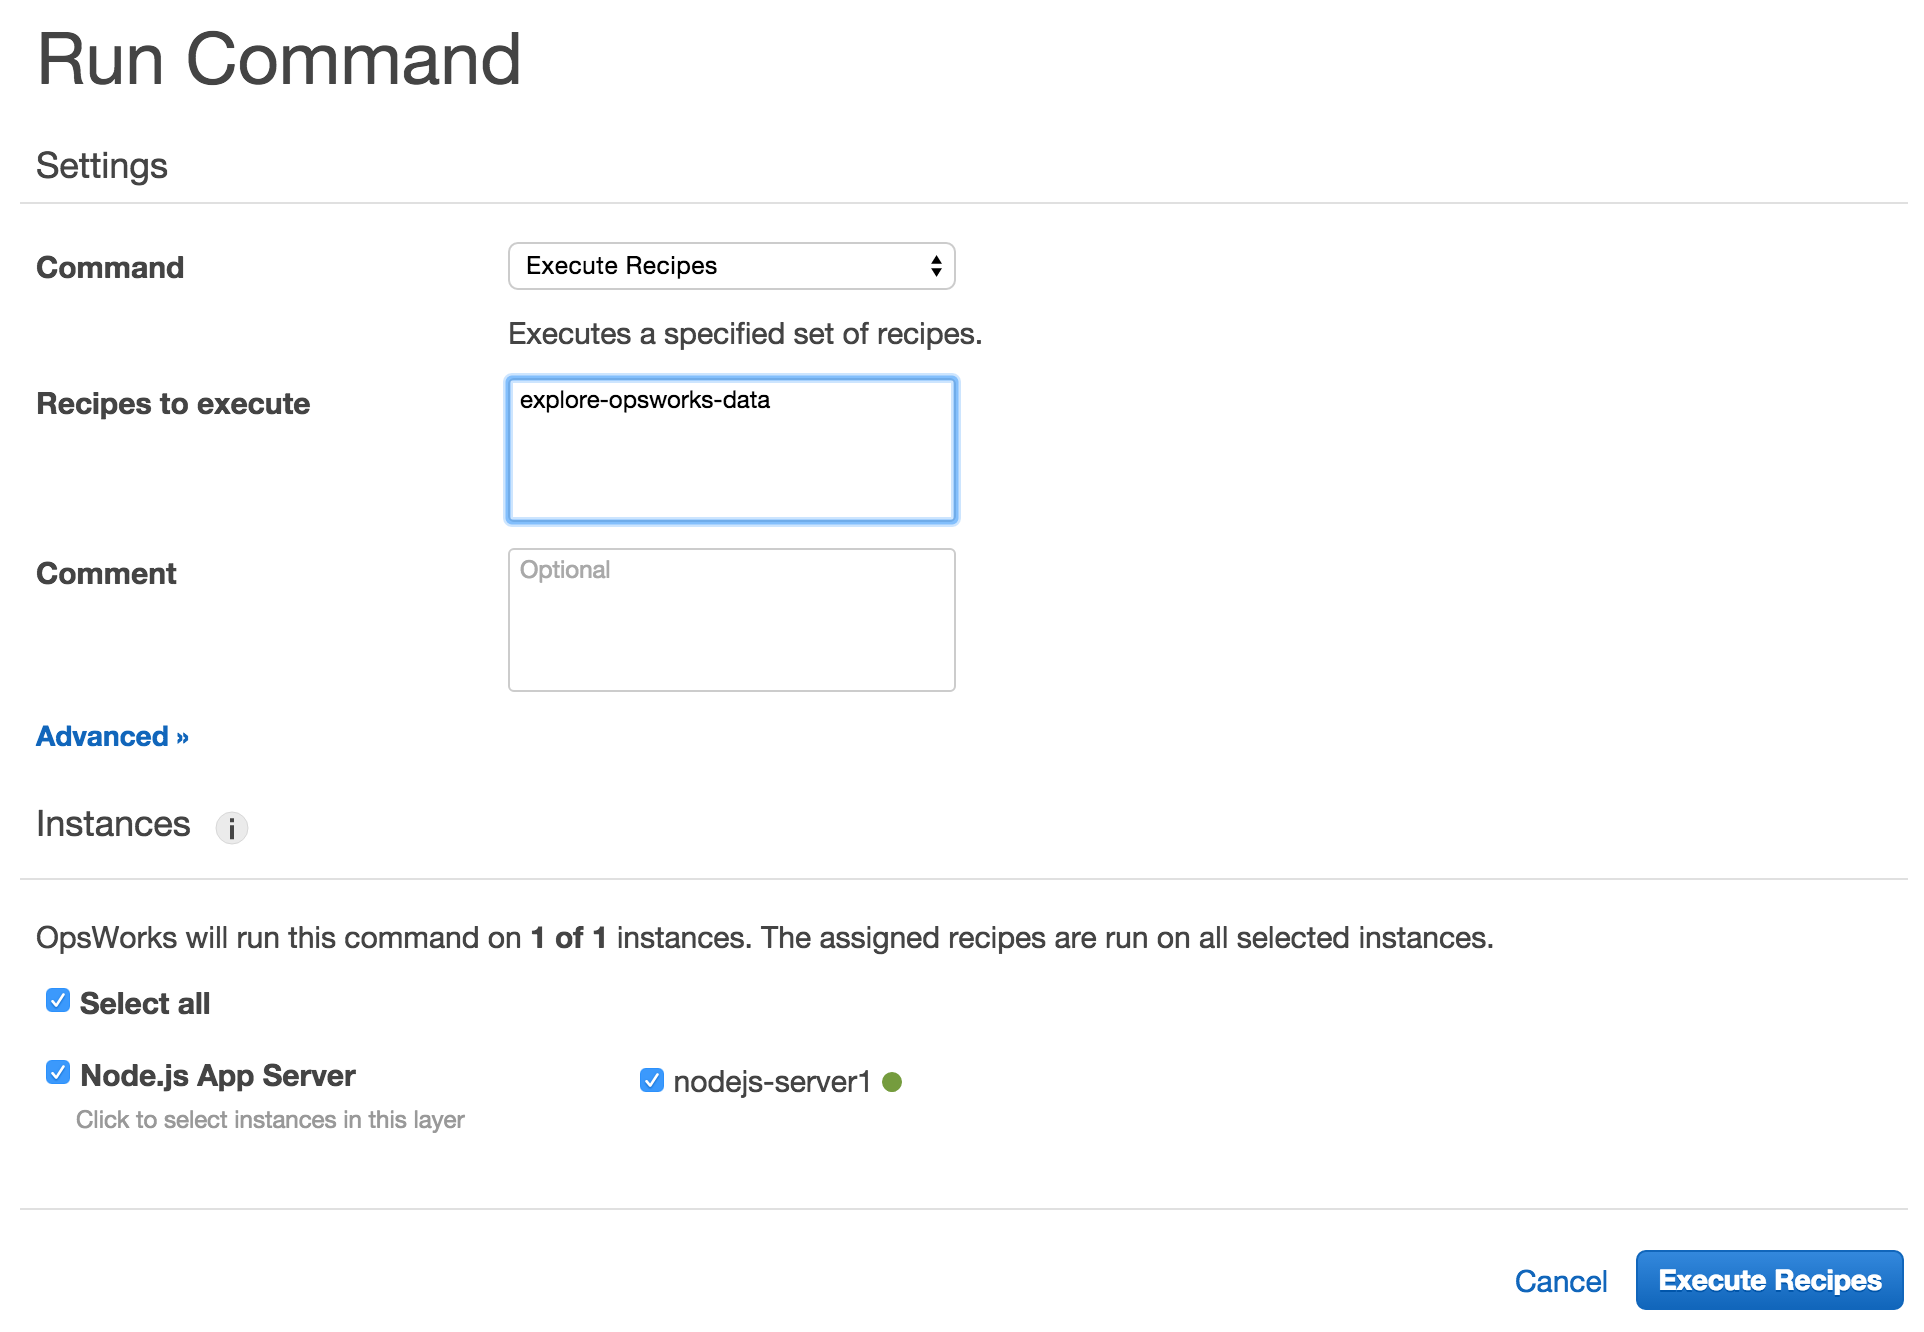Viewport: 1924px width, 1332px height.
Task: Click the Command dropdown stepper arrows
Action: (936, 266)
